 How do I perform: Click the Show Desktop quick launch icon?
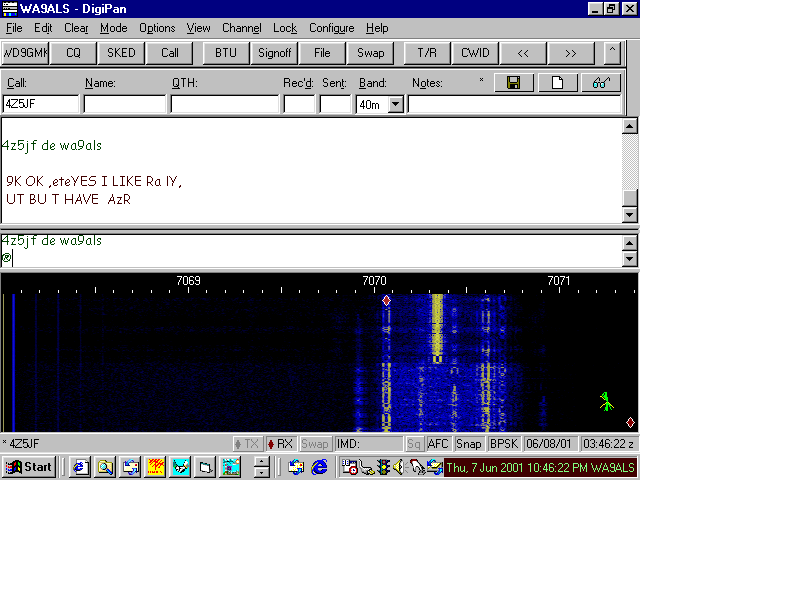click(206, 467)
